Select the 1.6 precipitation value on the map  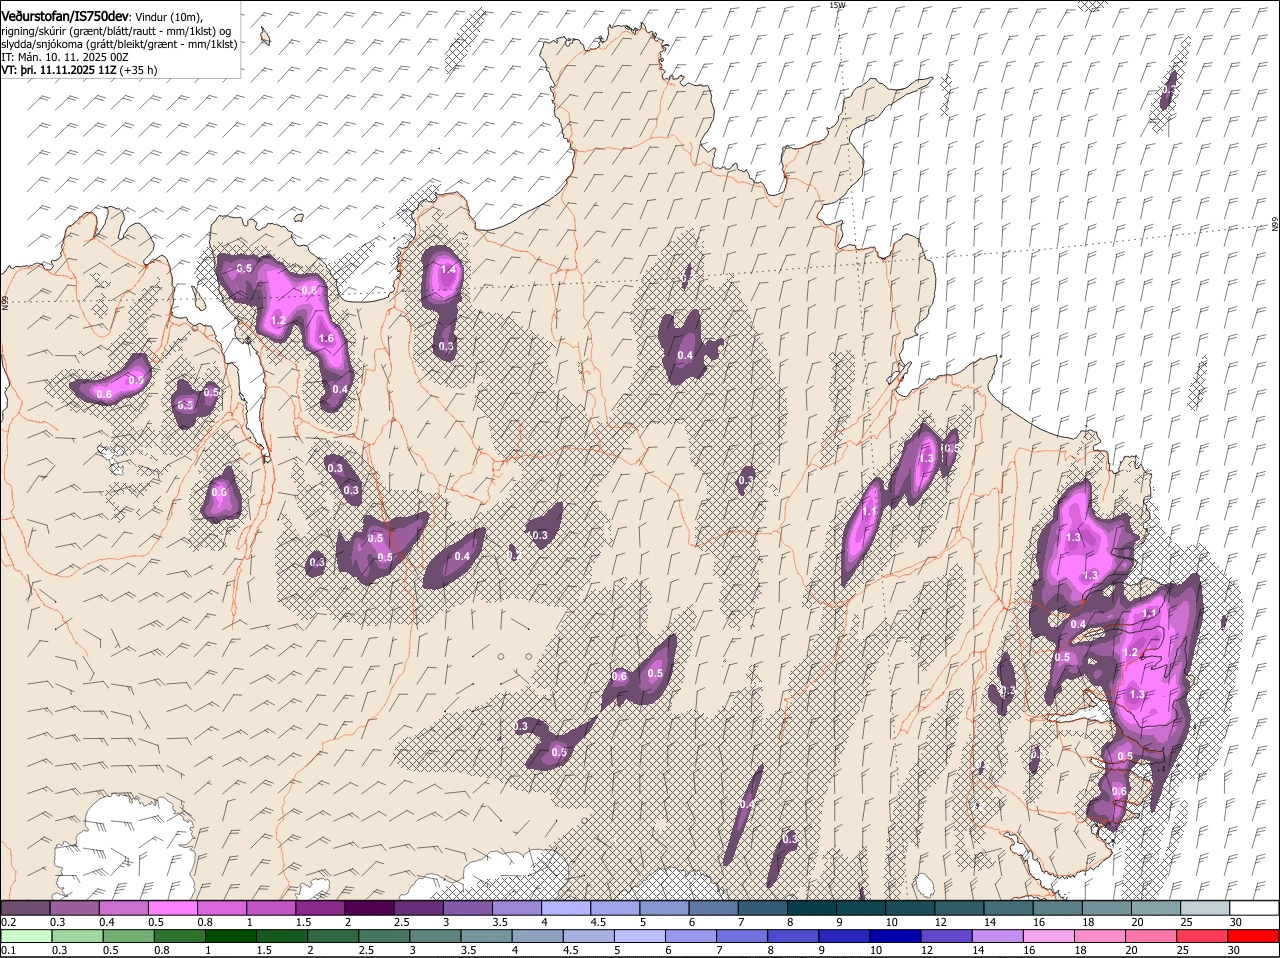tap(325, 339)
